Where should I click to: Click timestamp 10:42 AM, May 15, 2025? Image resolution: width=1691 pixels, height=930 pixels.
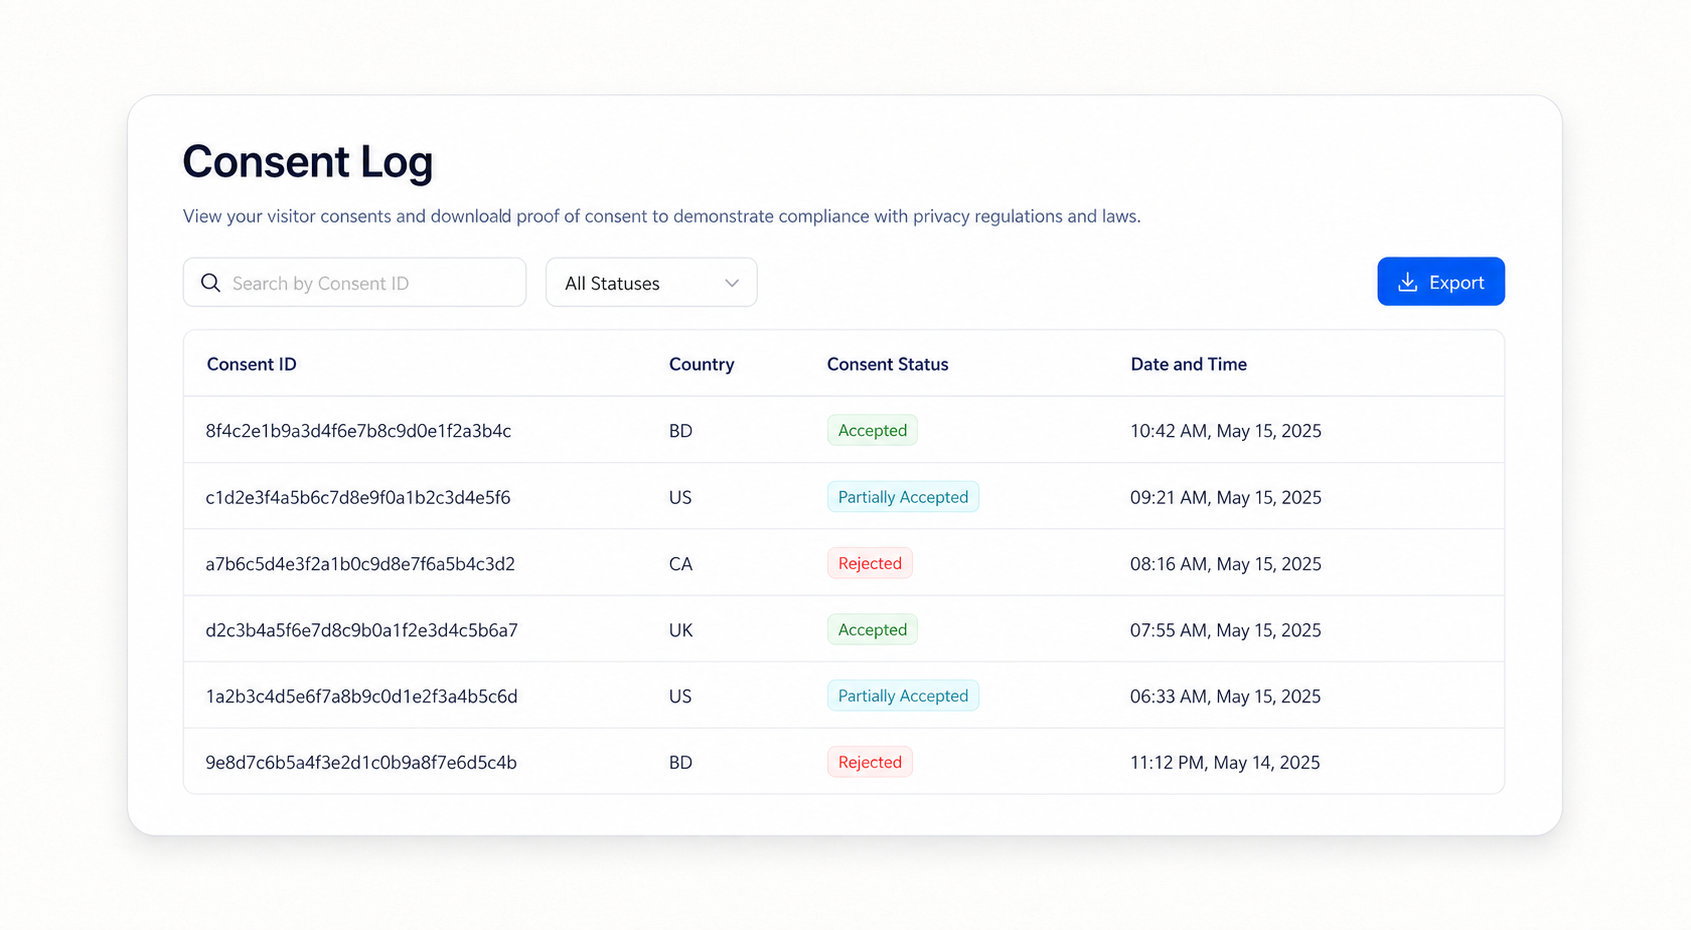click(x=1225, y=431)
